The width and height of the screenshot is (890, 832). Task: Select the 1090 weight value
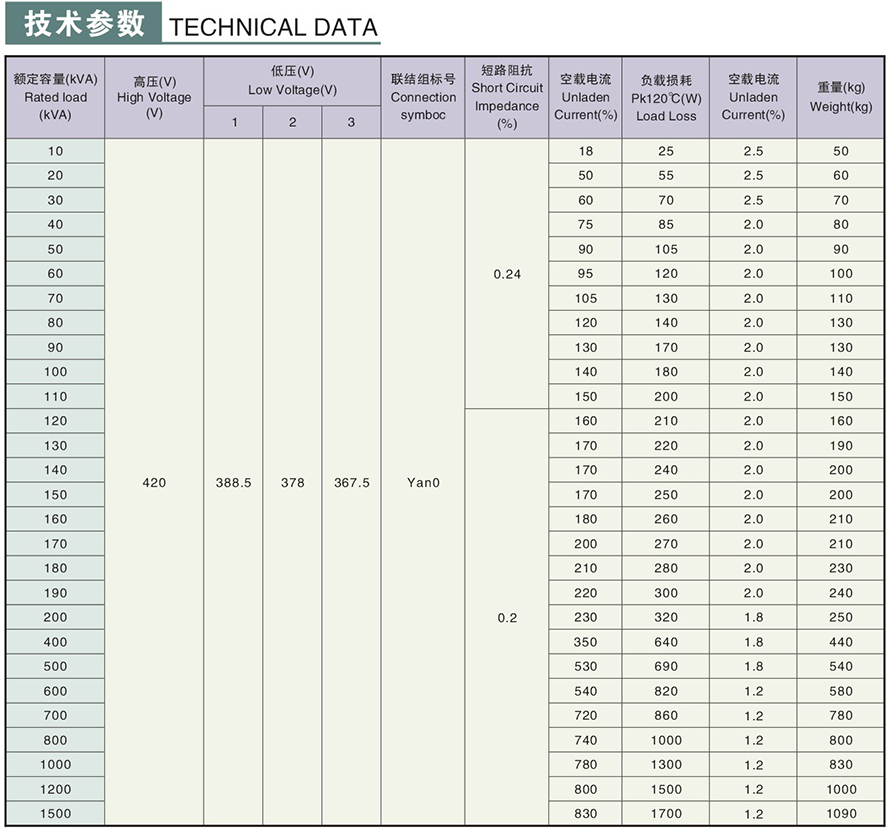coord(840,814)
